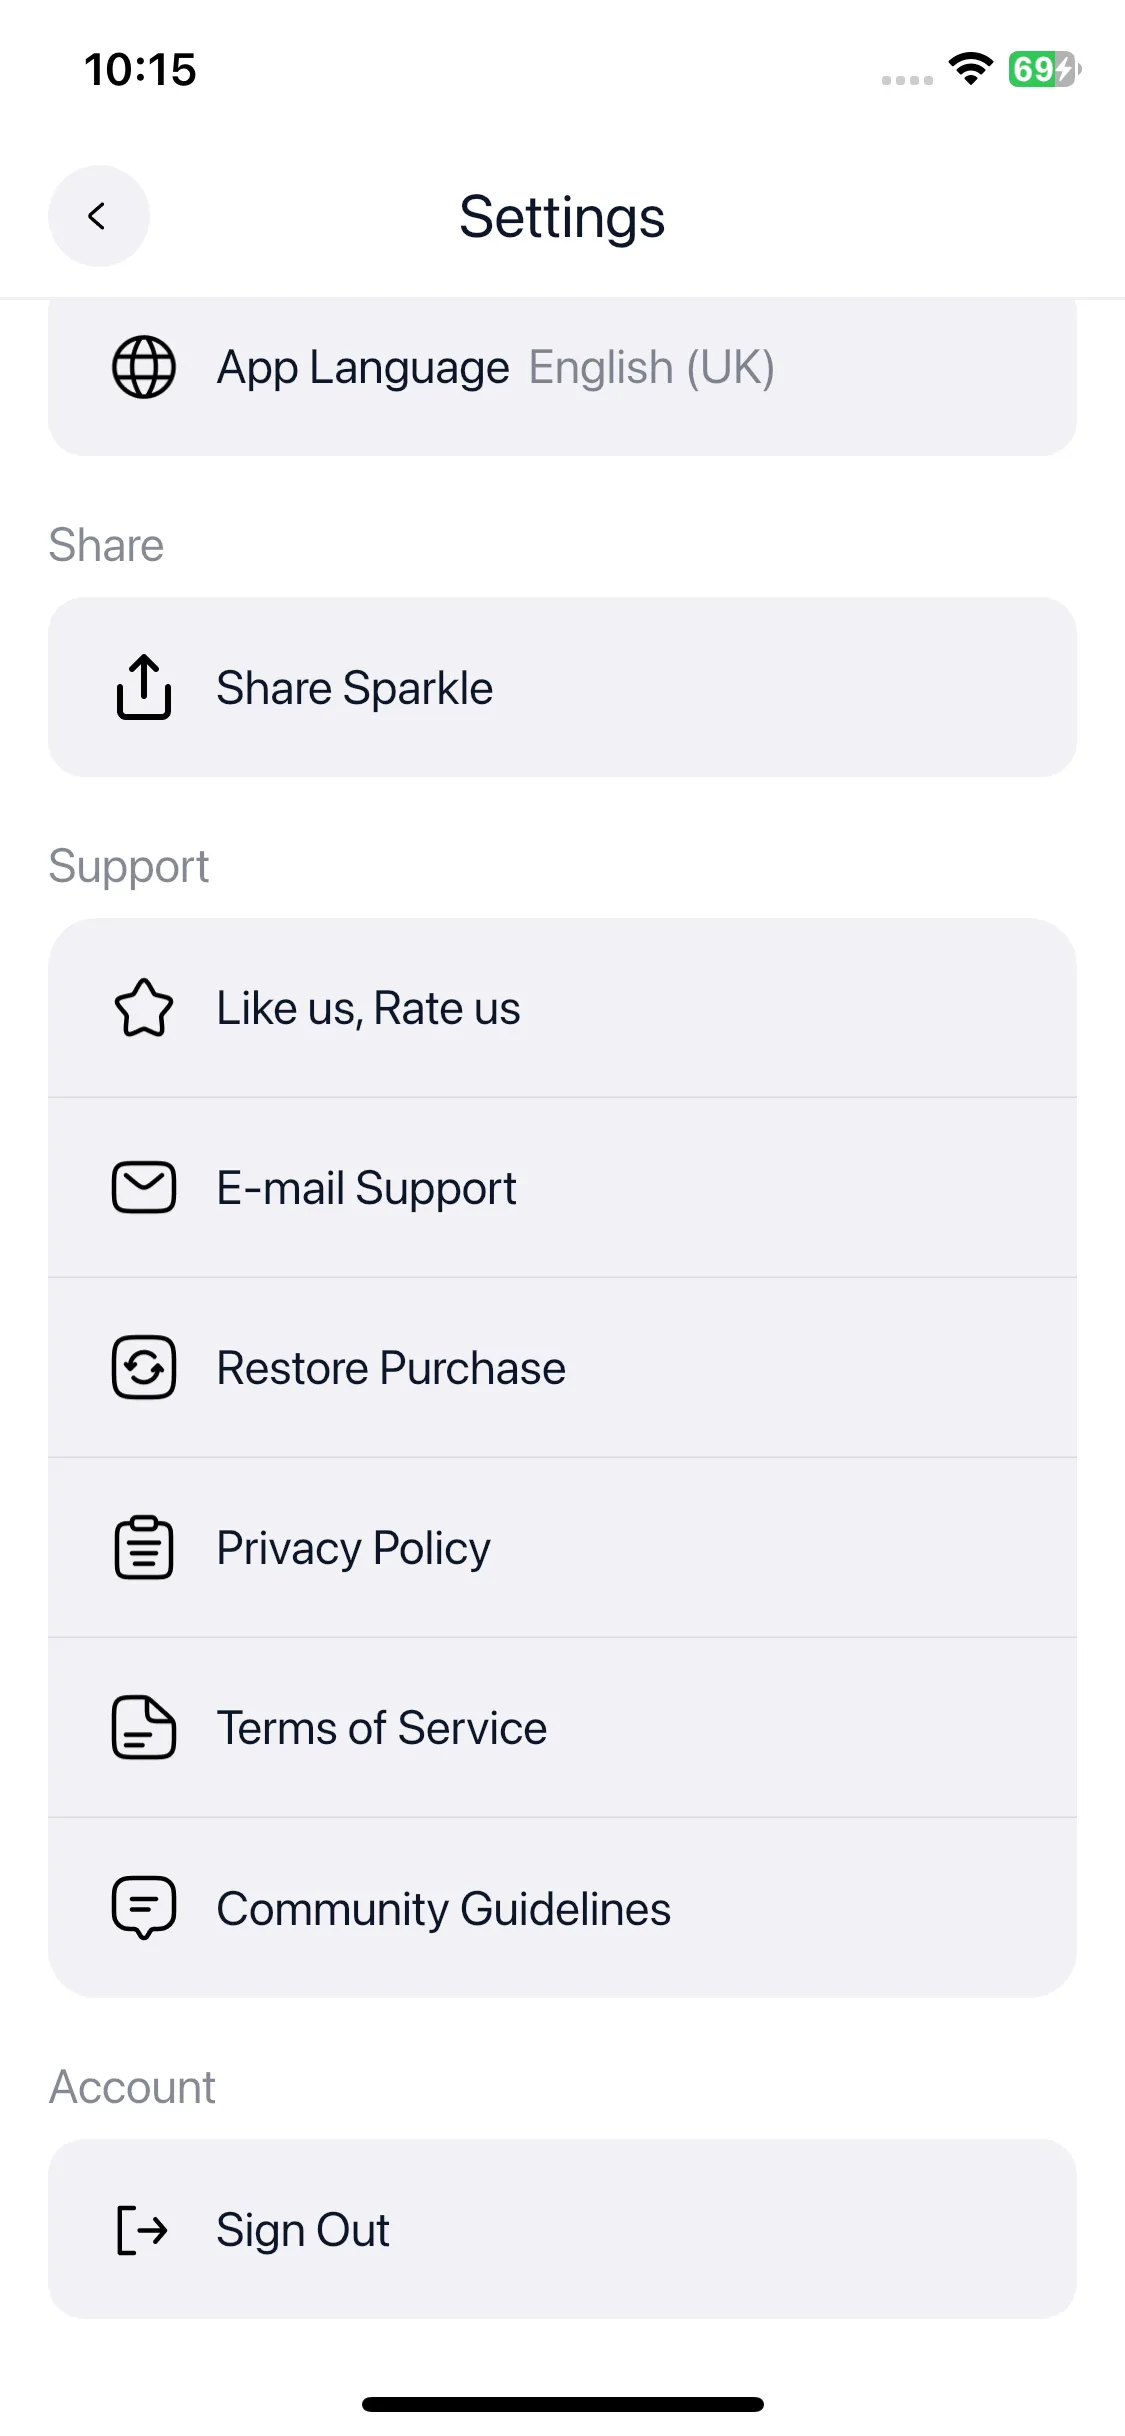
Task: Select Share Sparkle
Action: pyautogui.click(x=562, y=687)
